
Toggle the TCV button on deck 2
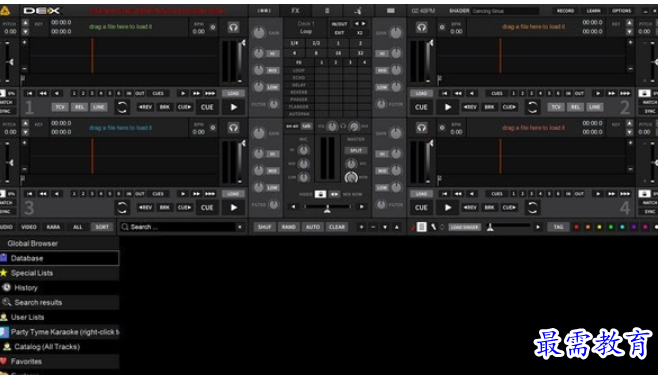pos(556,107)
